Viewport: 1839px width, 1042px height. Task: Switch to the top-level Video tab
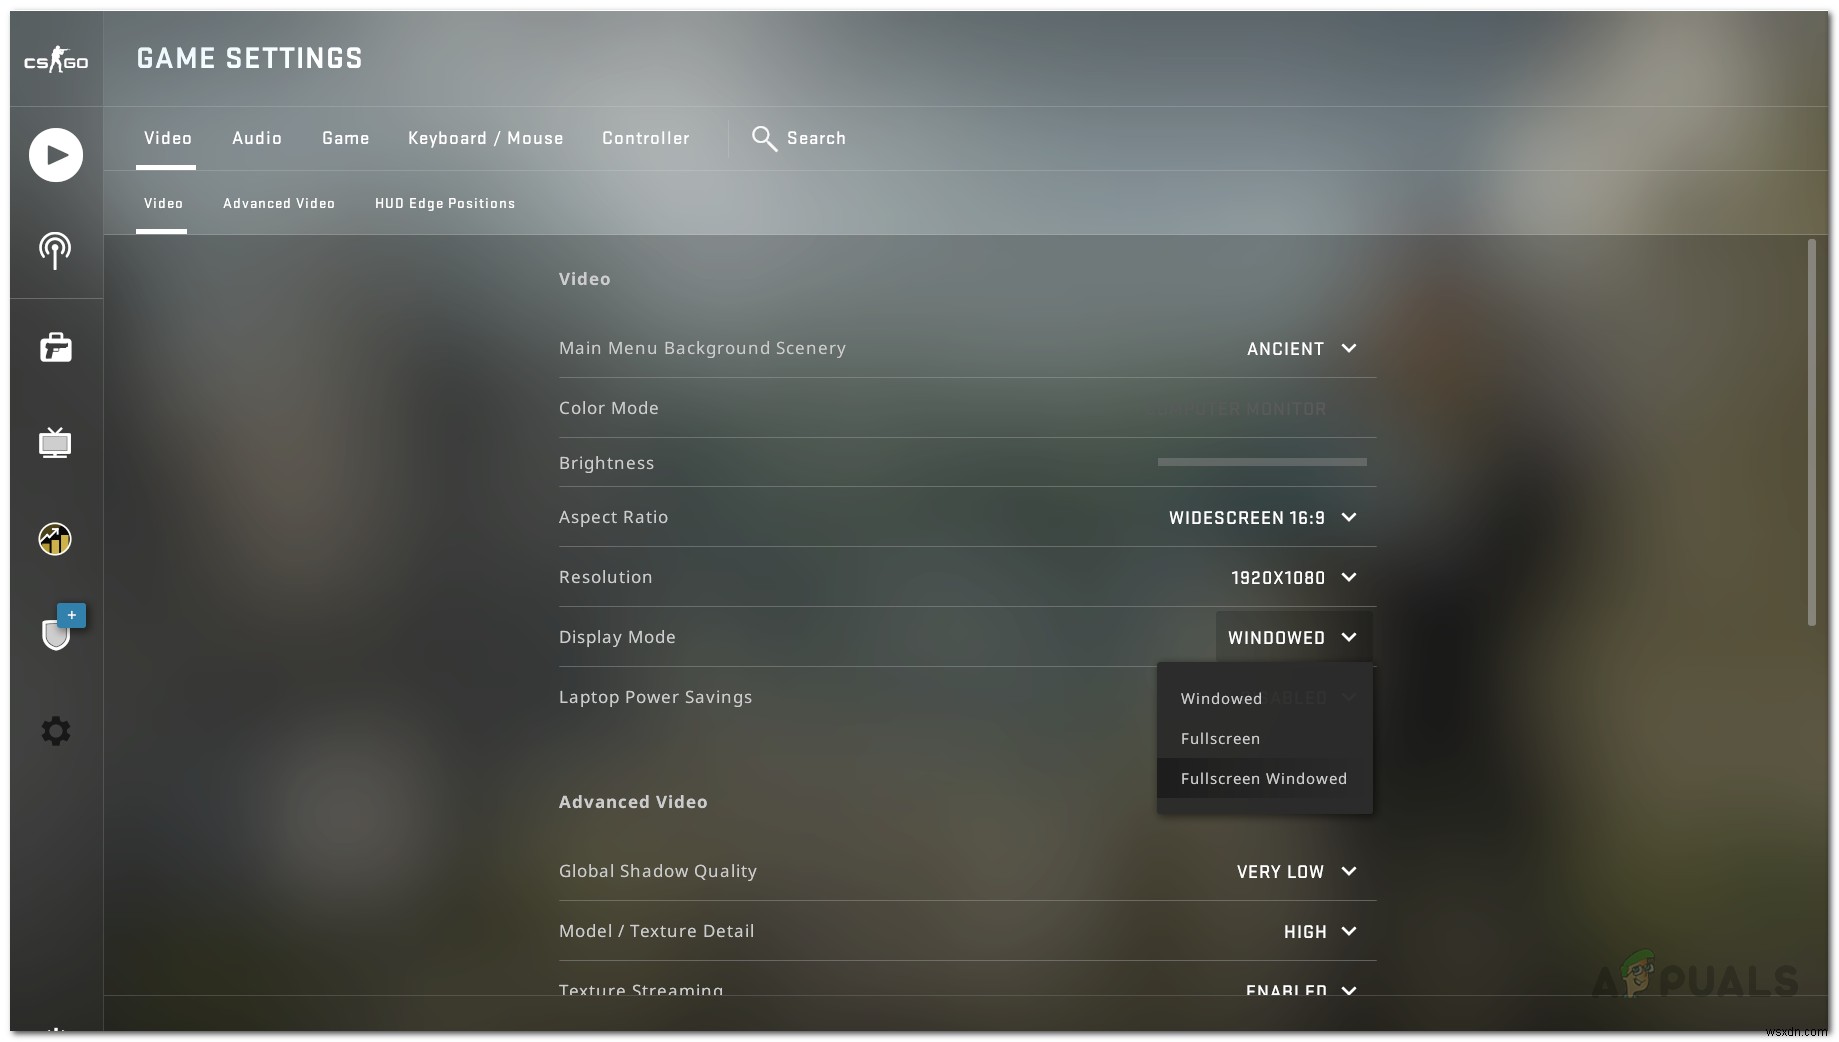167,138
